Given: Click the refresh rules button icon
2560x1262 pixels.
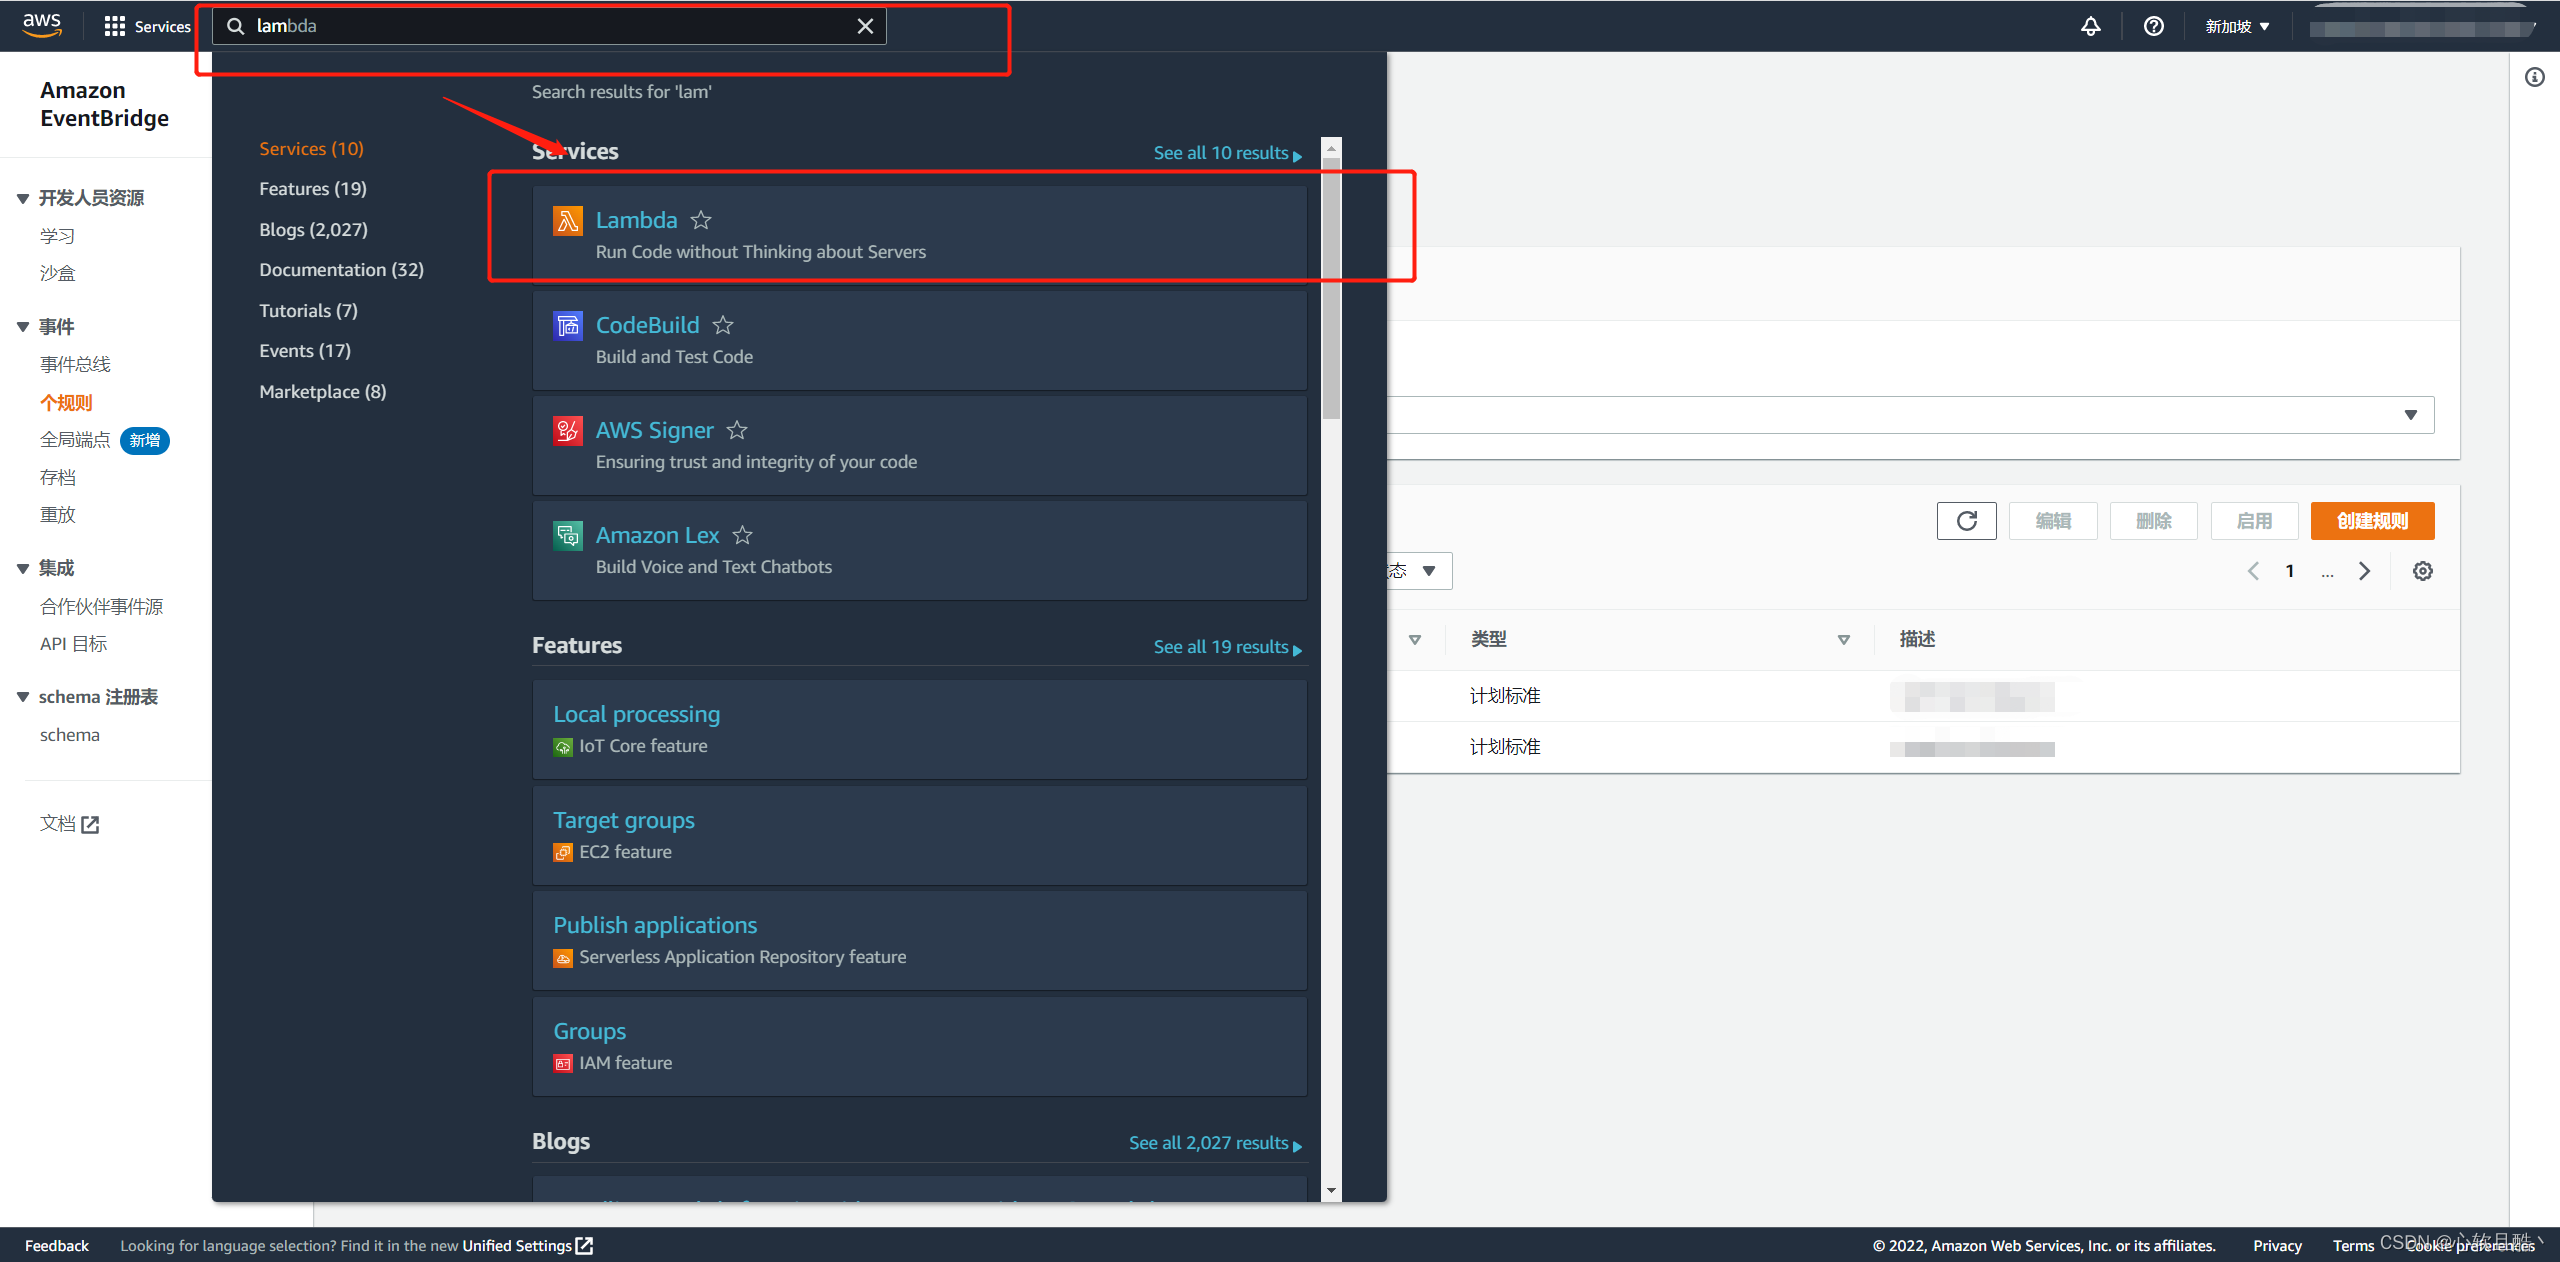Looking at the screenshot, I should (1966, 521).
